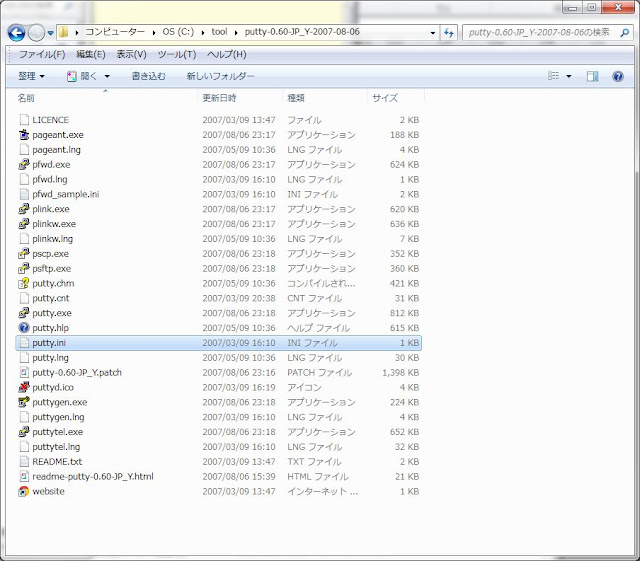Sort by 名前 column header
The height and width of the screenshot is (561, 640).
coord(26,98)
